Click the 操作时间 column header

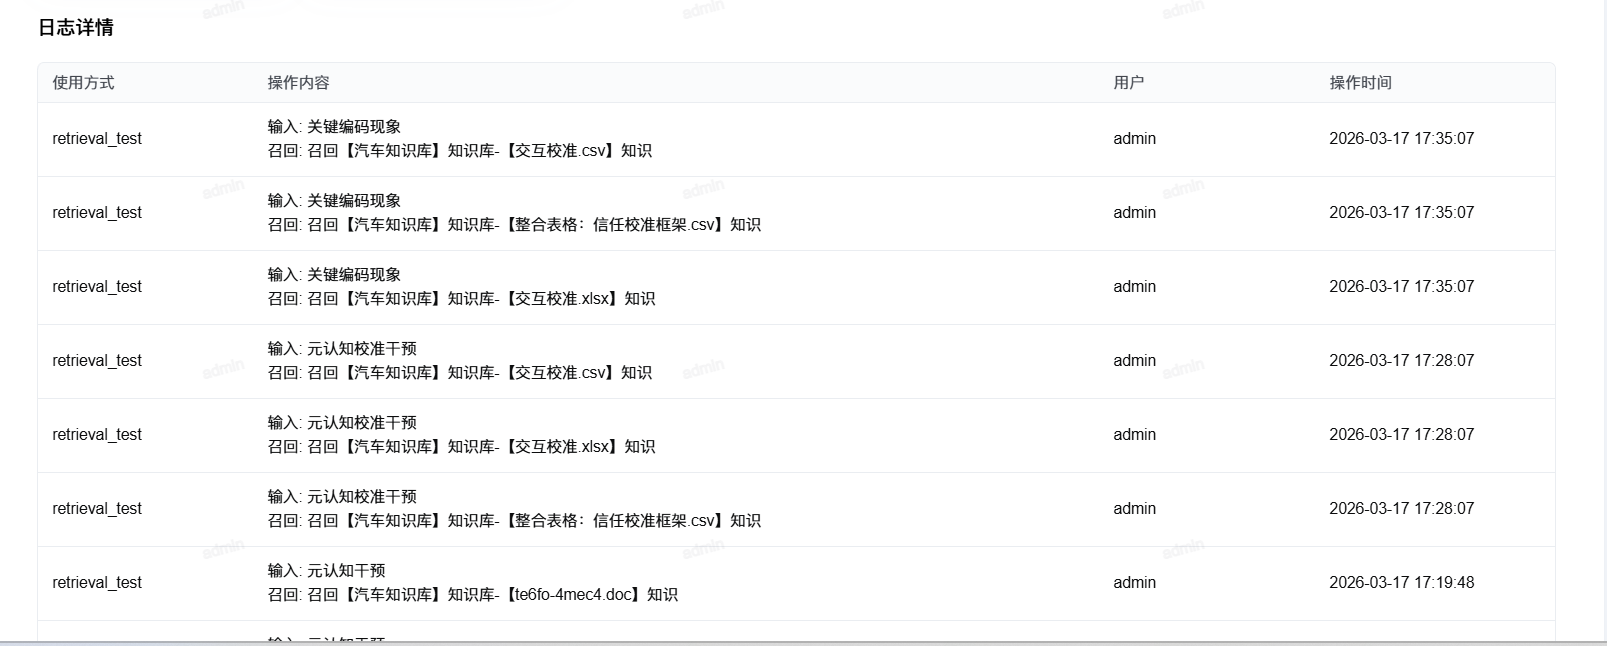[1360, 83]
